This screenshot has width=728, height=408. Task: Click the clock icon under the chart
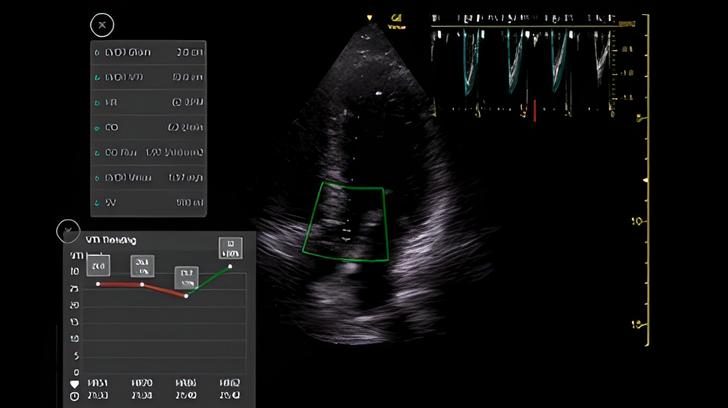pos(74,396)
